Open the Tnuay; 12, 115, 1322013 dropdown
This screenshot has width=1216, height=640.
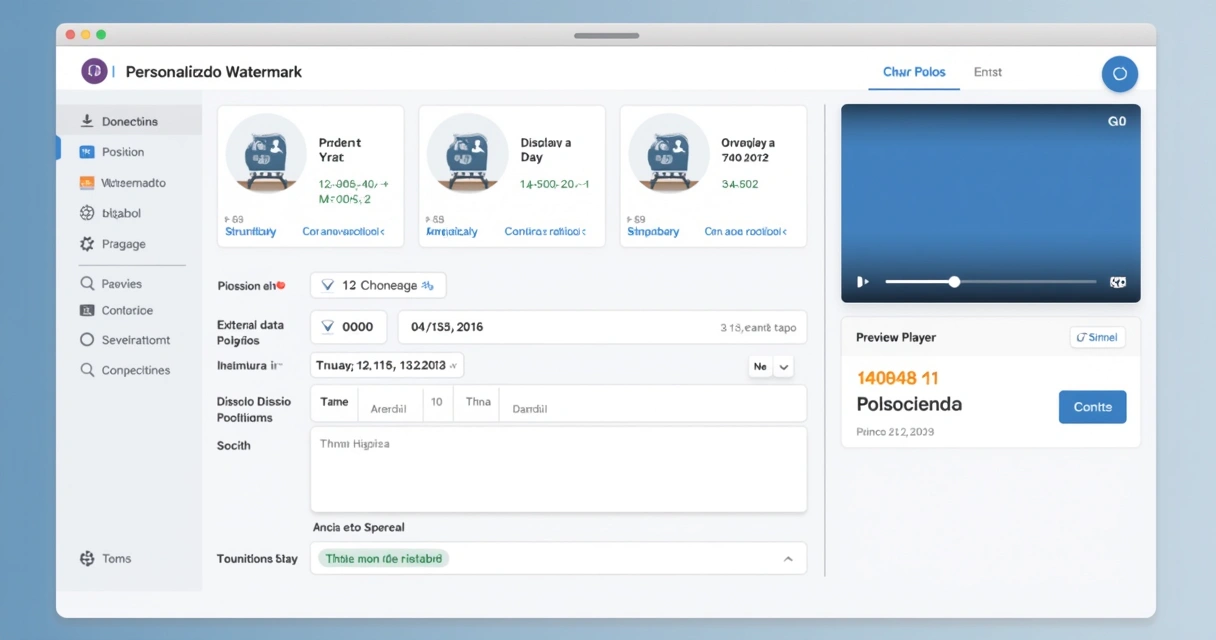click(x=387, y=365)
